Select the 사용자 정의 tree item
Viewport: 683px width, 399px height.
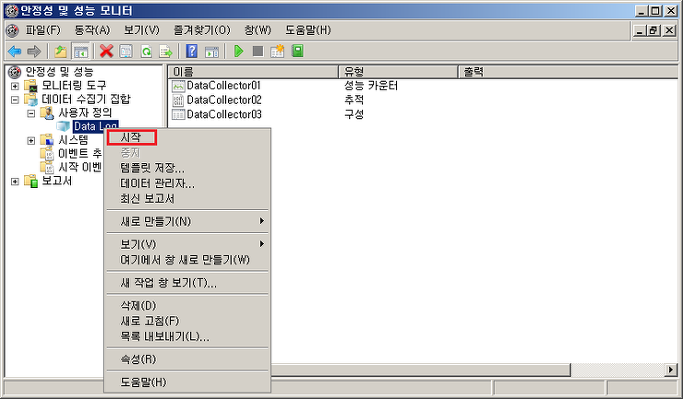click(x=85, y=113)
